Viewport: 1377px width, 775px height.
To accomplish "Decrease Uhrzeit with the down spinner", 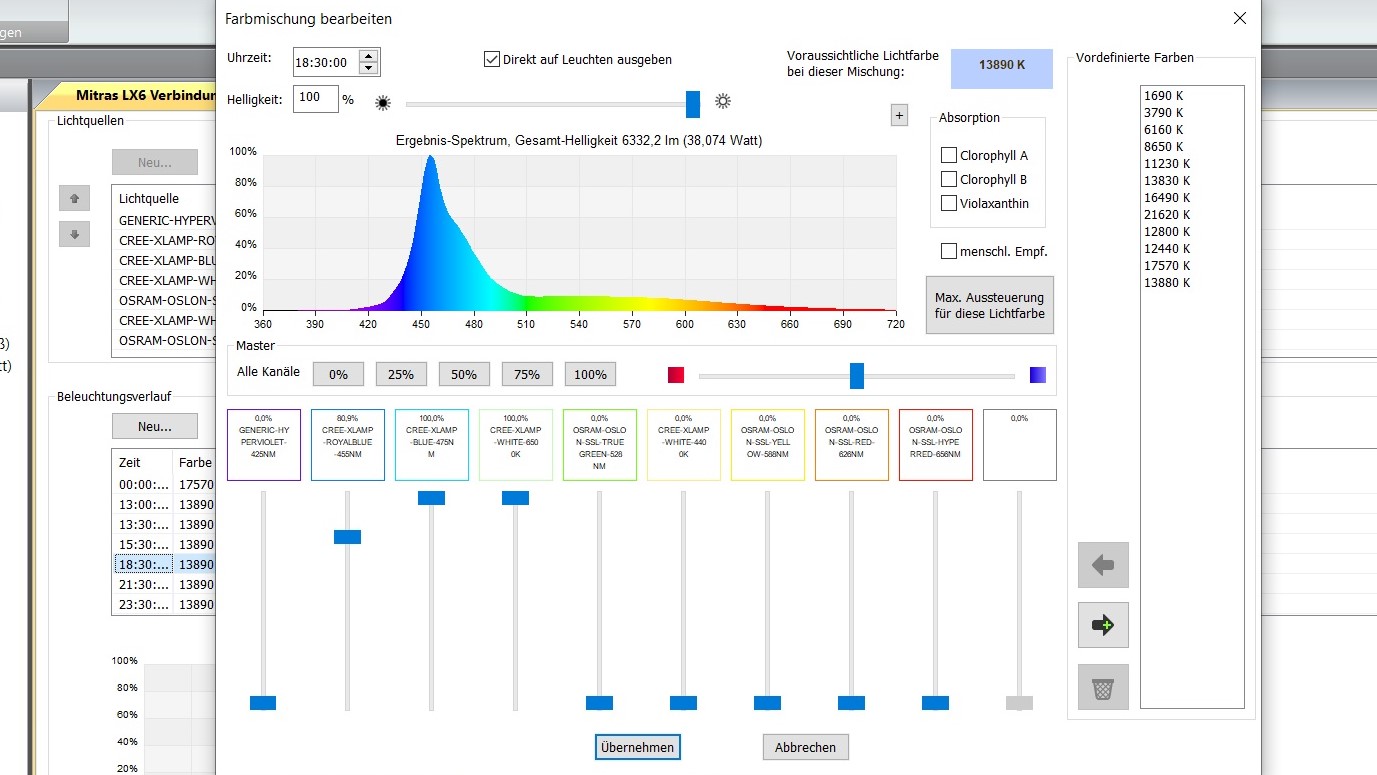I will 368,68.
